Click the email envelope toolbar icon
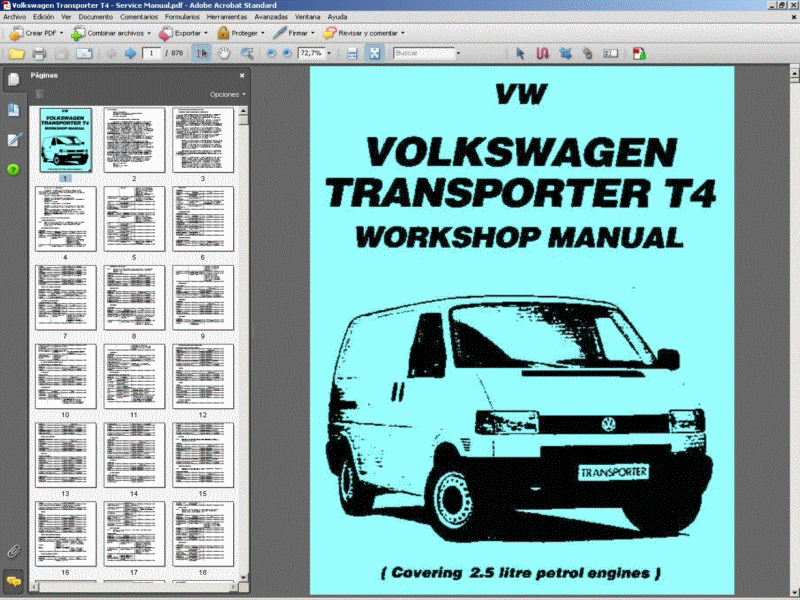 [x=84, y=54]
